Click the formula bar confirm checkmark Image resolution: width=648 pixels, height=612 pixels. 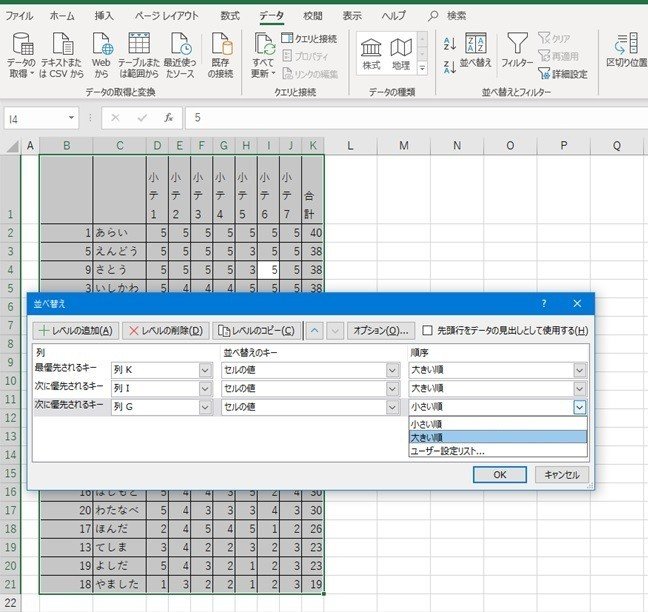pos(142,118)
